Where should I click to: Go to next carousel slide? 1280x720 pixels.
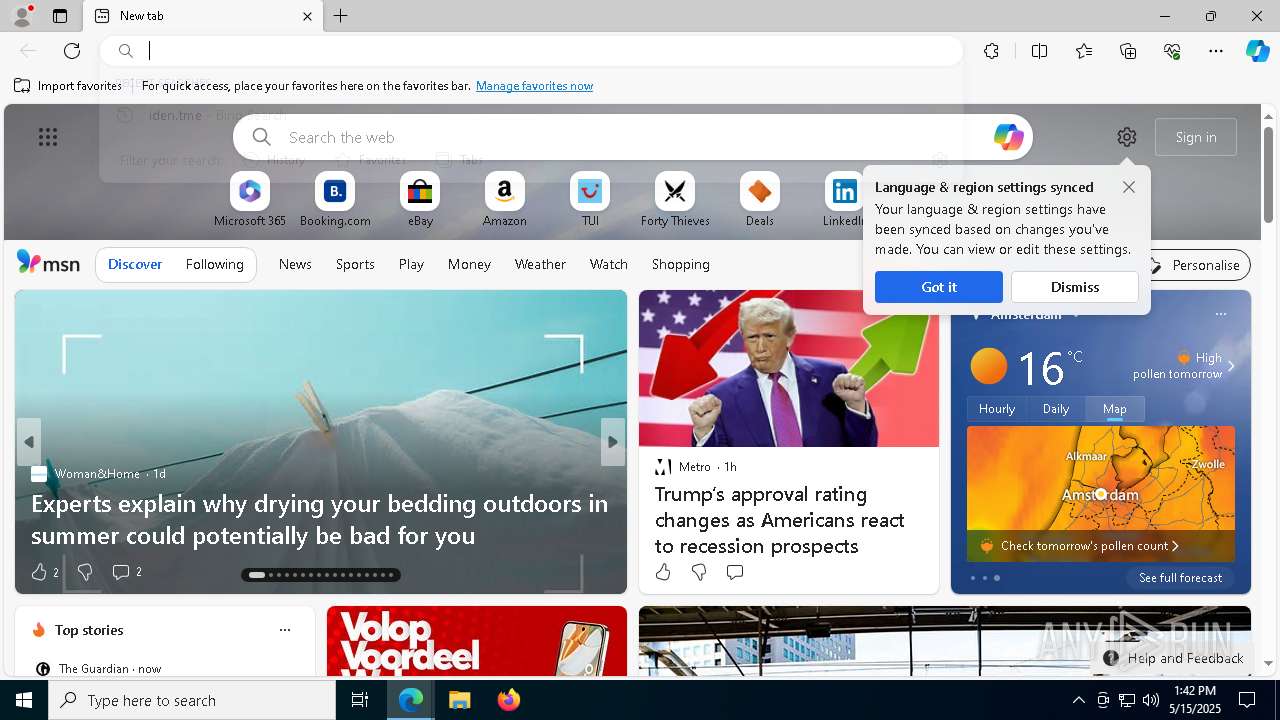[x=613, y=442]
